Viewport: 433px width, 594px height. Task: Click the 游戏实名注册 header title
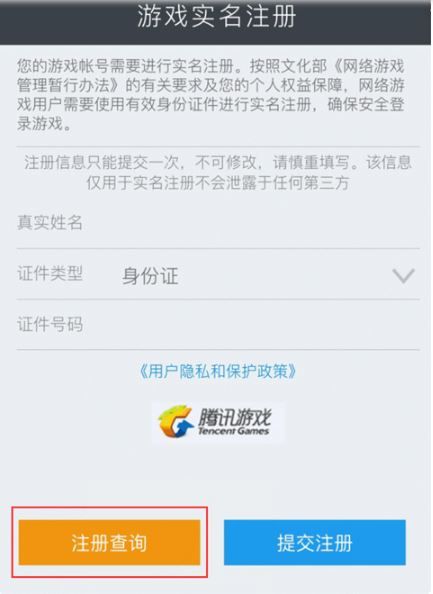(x=216, y=17)
